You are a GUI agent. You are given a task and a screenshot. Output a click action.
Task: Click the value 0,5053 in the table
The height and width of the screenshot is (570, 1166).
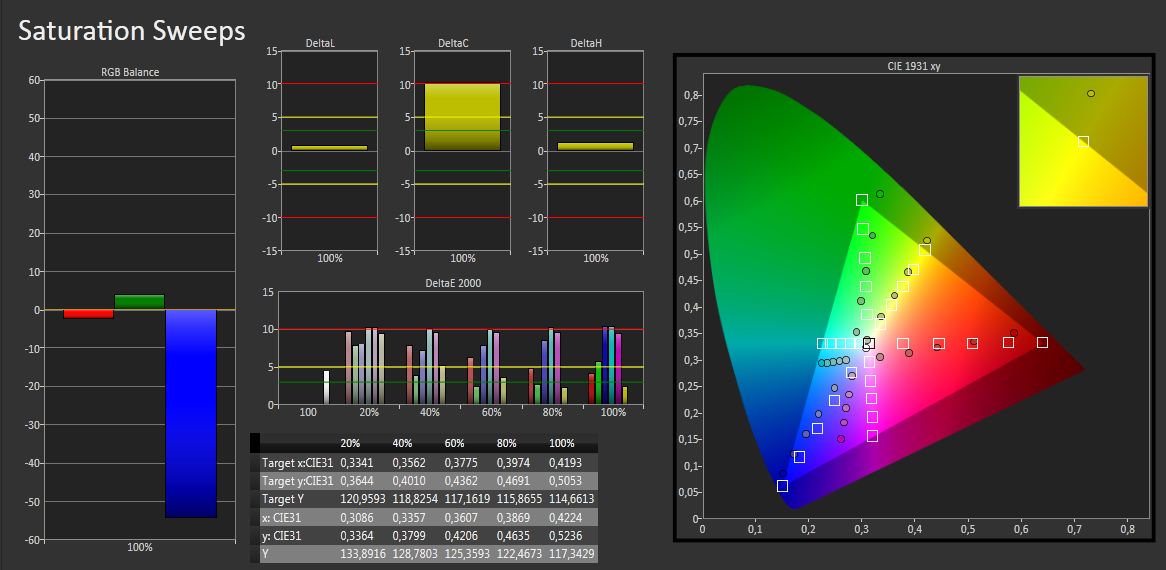tap(564, 480)
